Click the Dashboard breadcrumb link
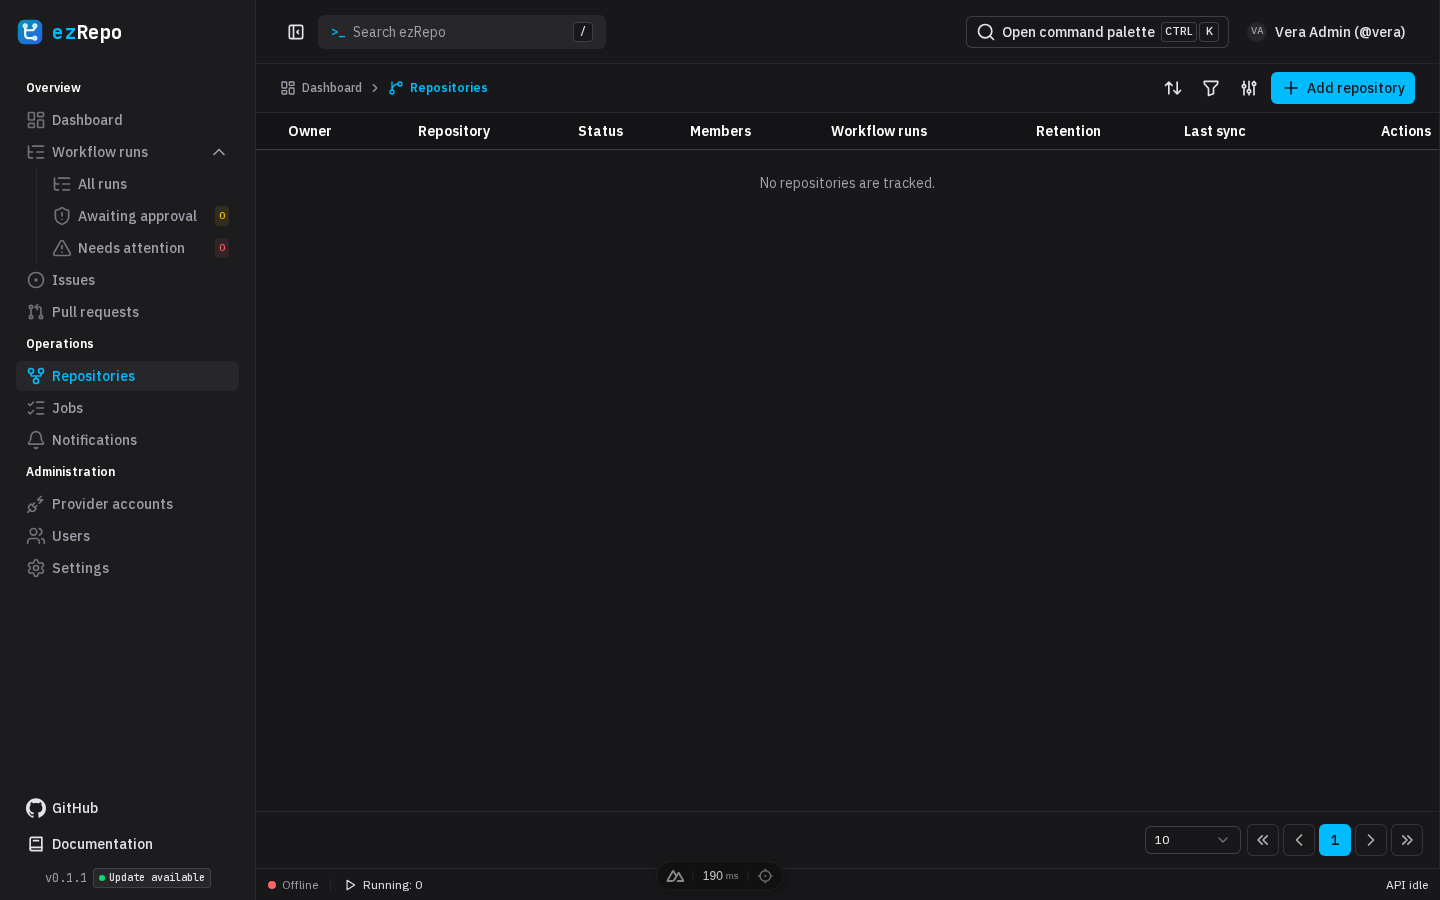1440x900 pixels. [321, 88]
